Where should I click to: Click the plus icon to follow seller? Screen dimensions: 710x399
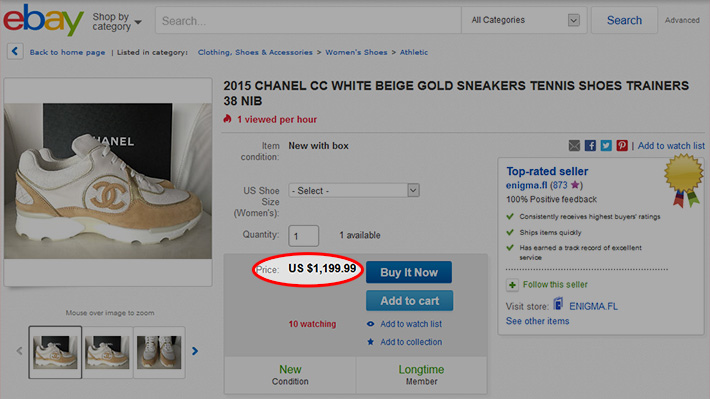(512, 285)
